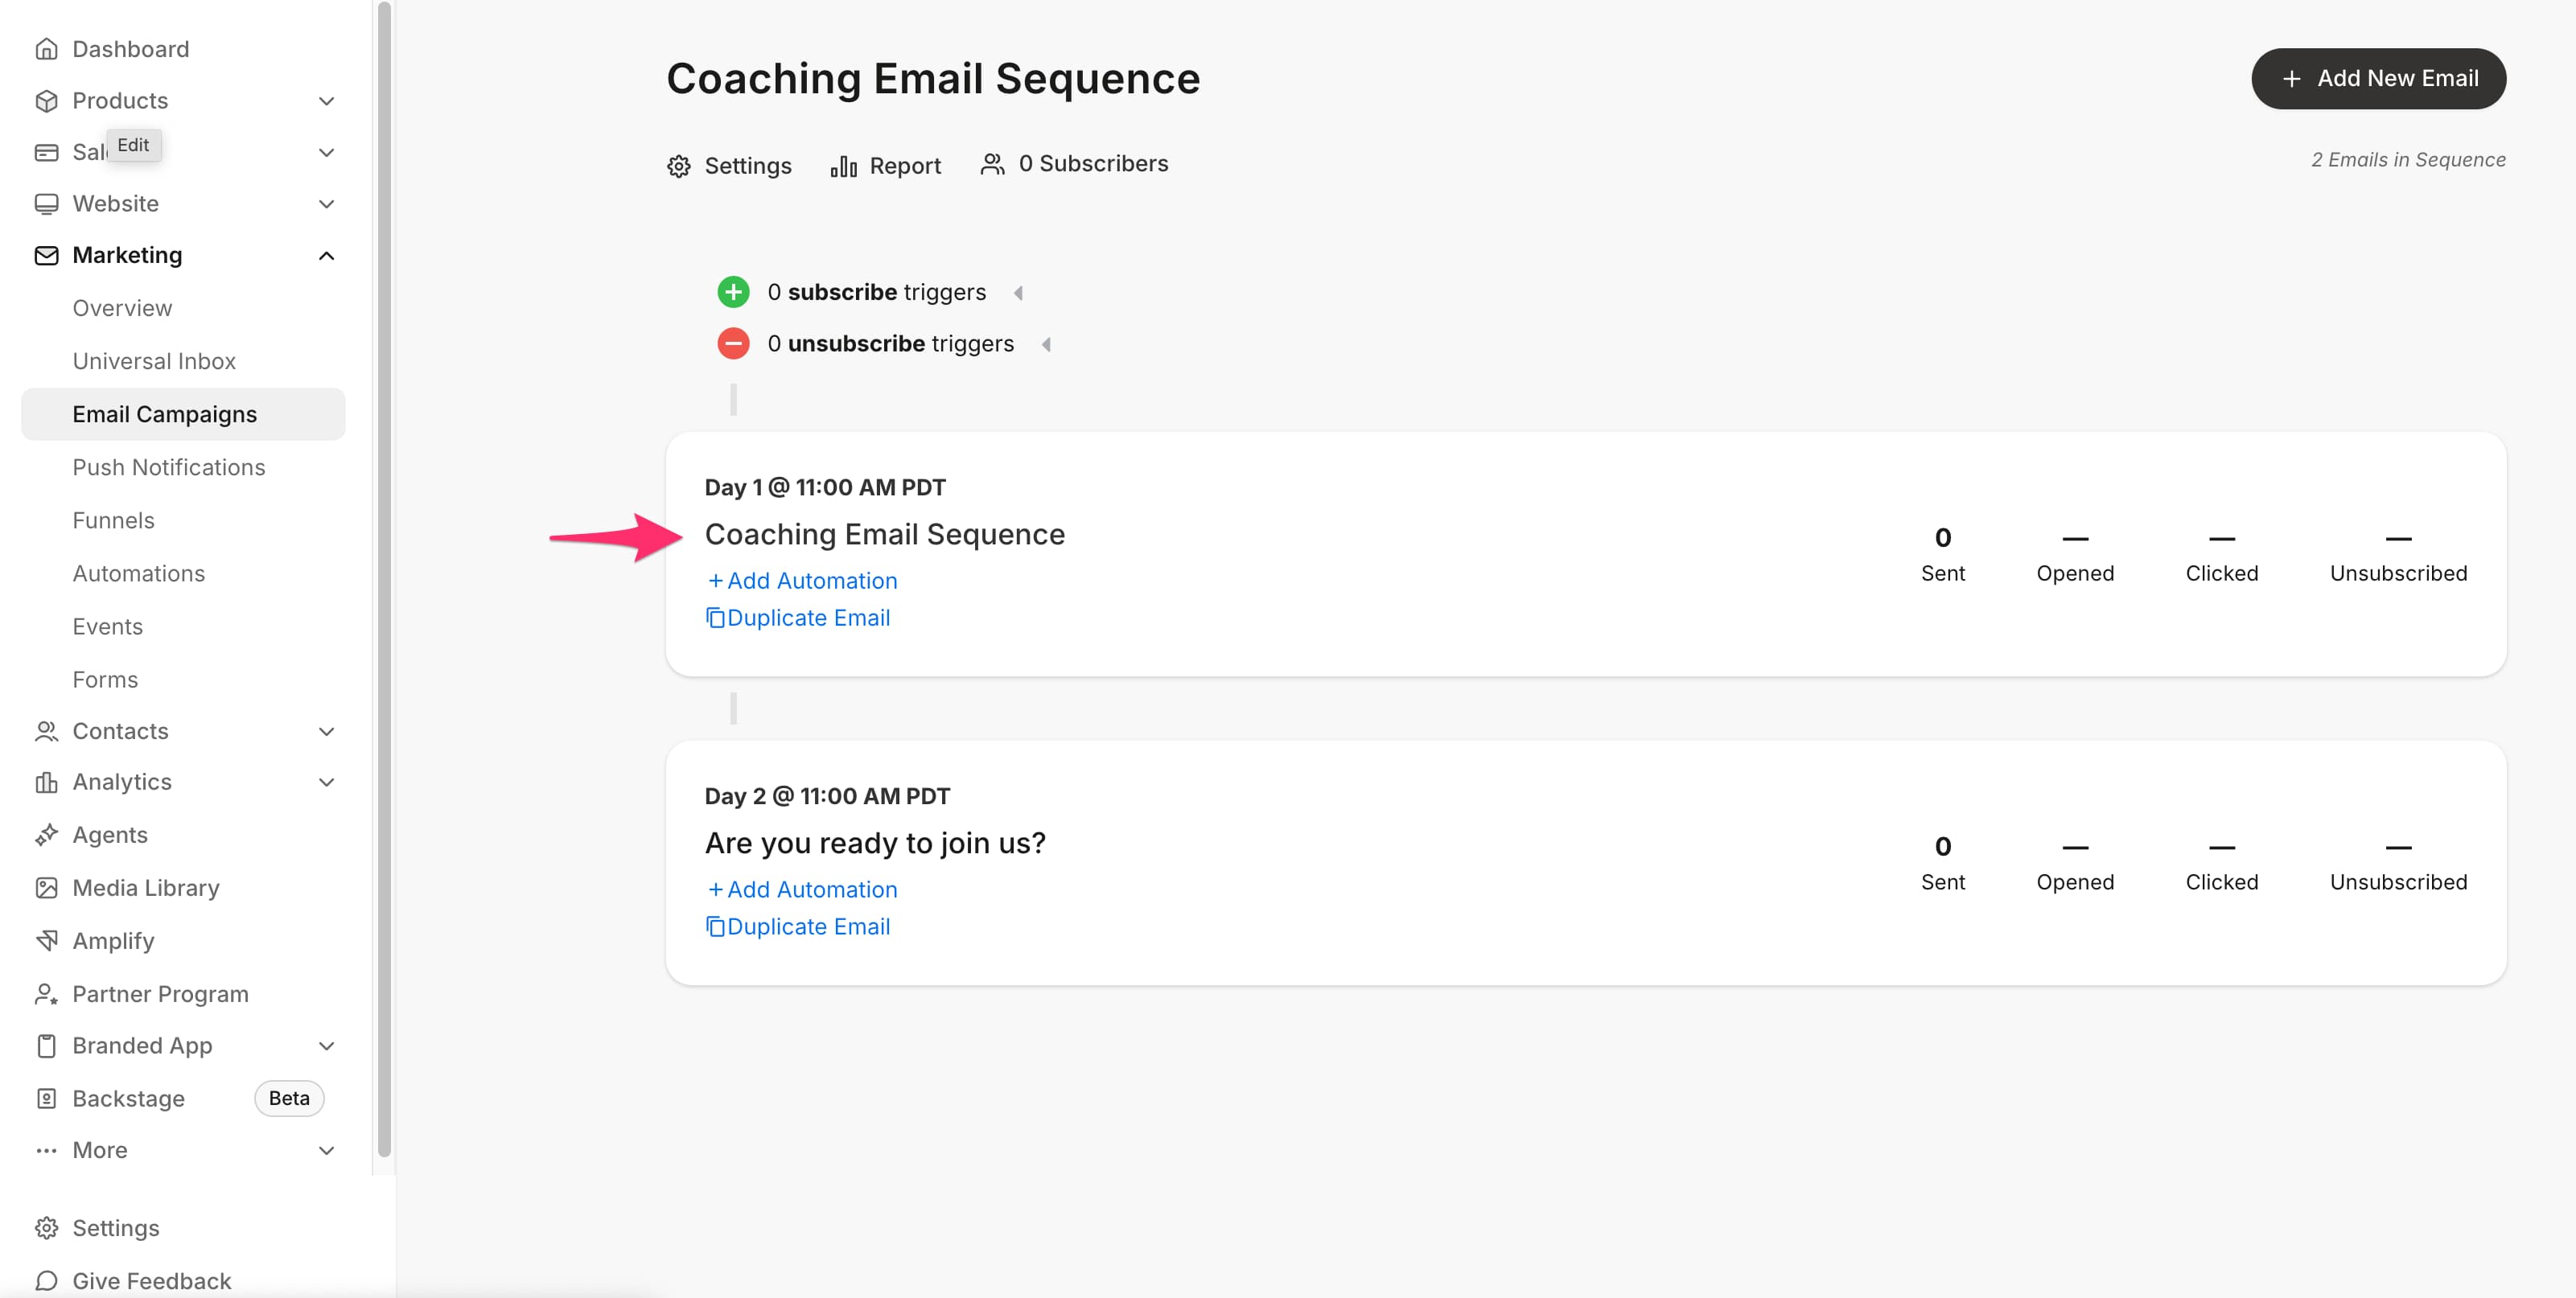
Task: Open the Report bar chart icon
Action: [843, 166]
